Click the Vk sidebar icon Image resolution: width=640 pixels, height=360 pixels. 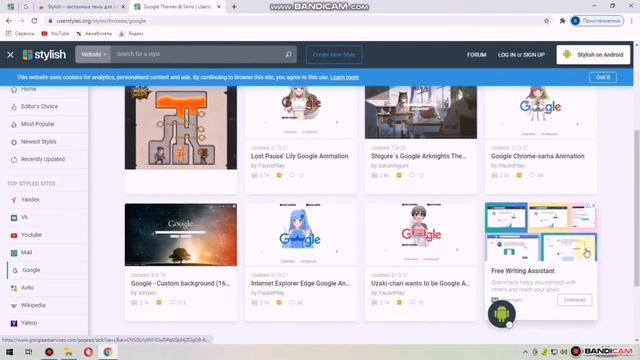pos(14,218)
